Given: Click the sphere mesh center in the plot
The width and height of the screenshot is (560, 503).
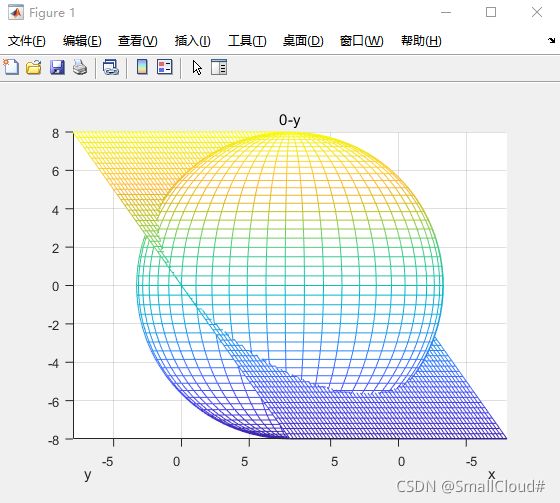Looking at the screenshot, I should pyautogui.click(x=290, y=286).
